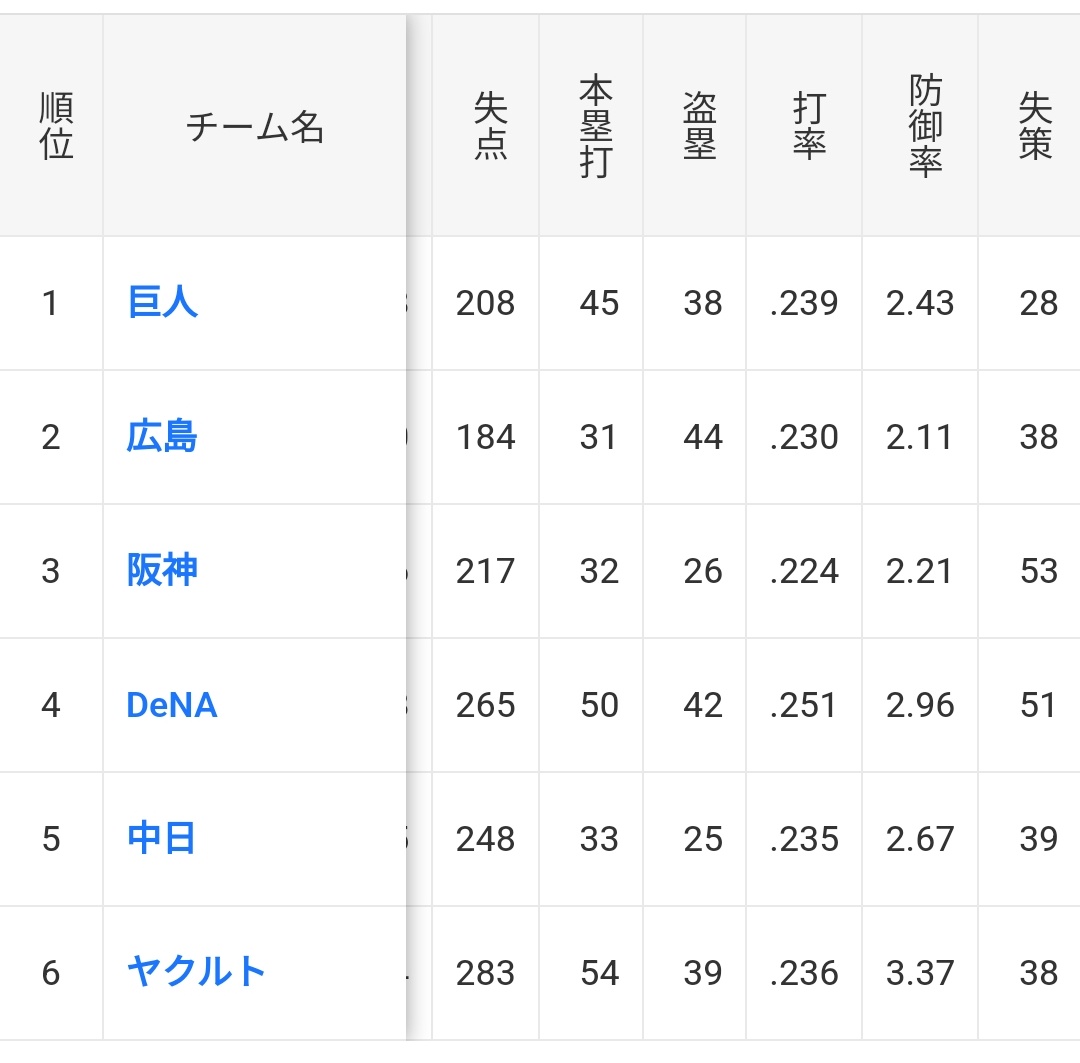This screenshot has width=1080, height=1063.
Task: Click DeNA's batting average .251
Action: pyautogui.click(x=803, y=705)
